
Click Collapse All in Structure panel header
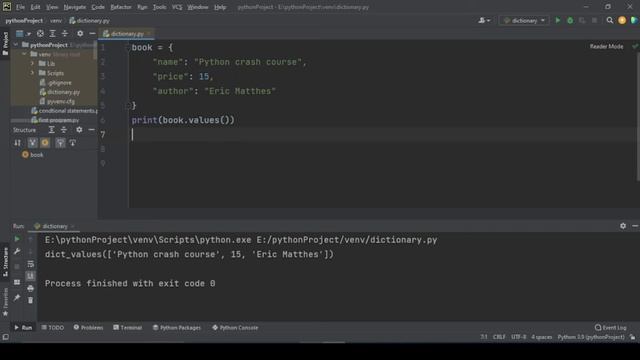[64, 130]
